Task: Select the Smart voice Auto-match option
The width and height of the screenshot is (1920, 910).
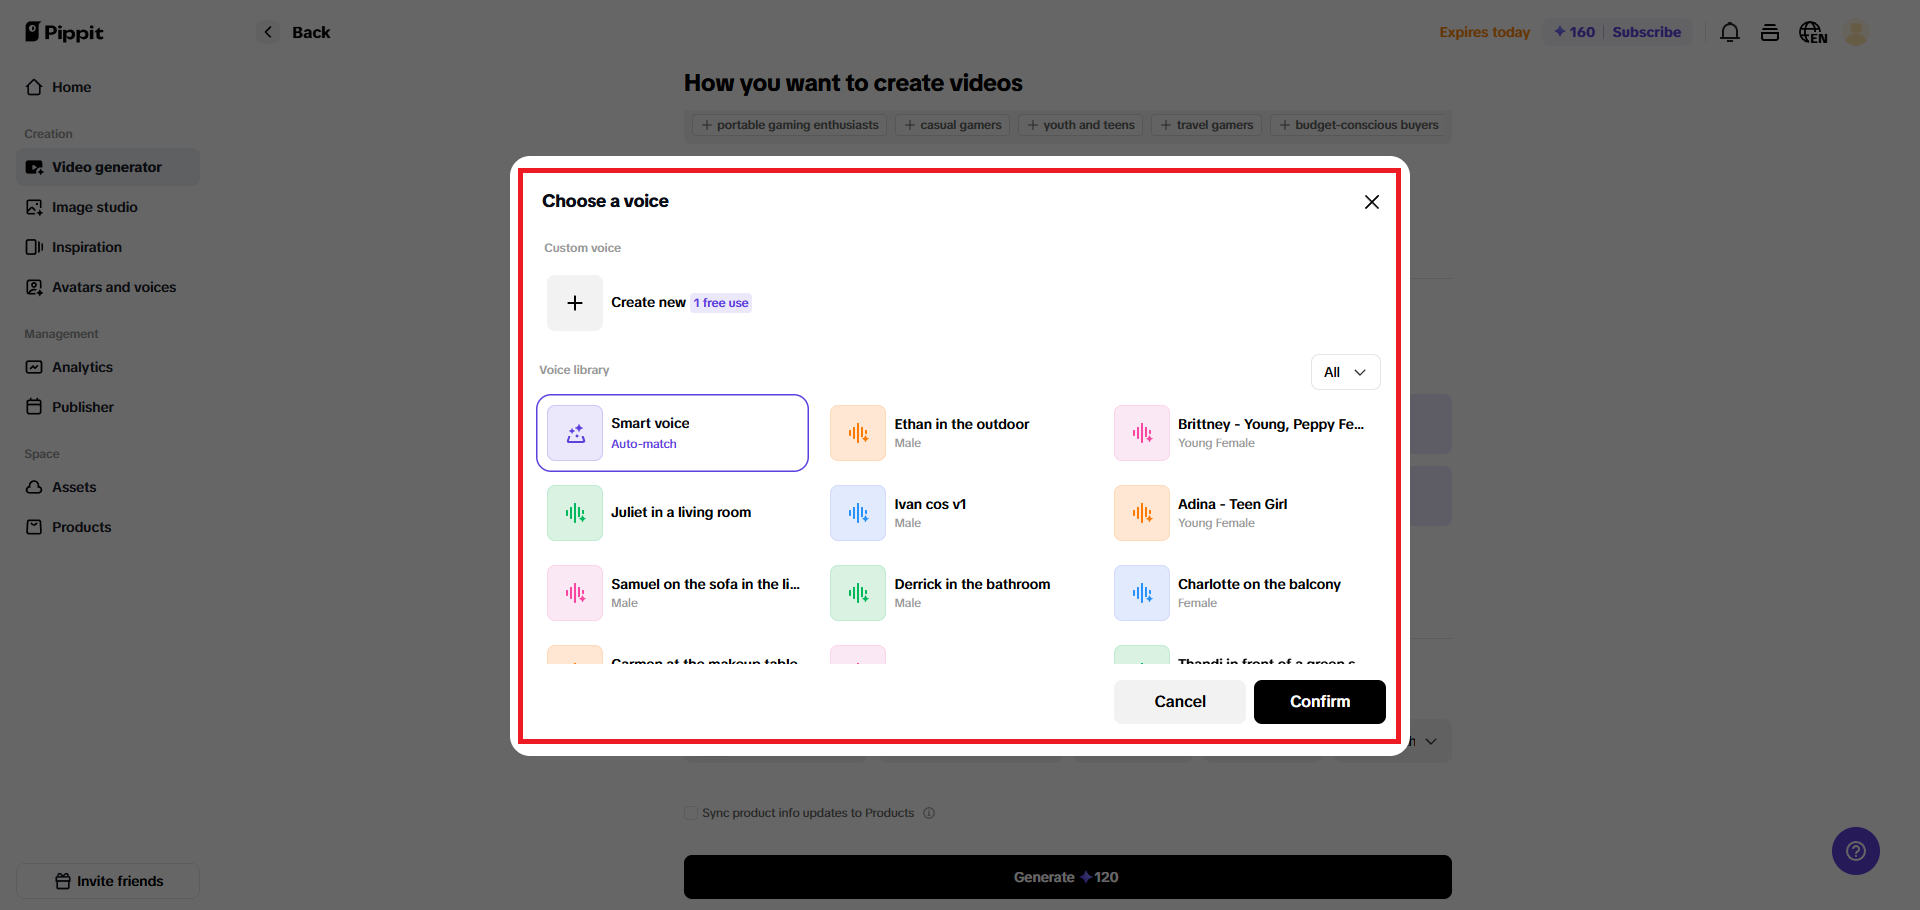Action: point(672,432)
